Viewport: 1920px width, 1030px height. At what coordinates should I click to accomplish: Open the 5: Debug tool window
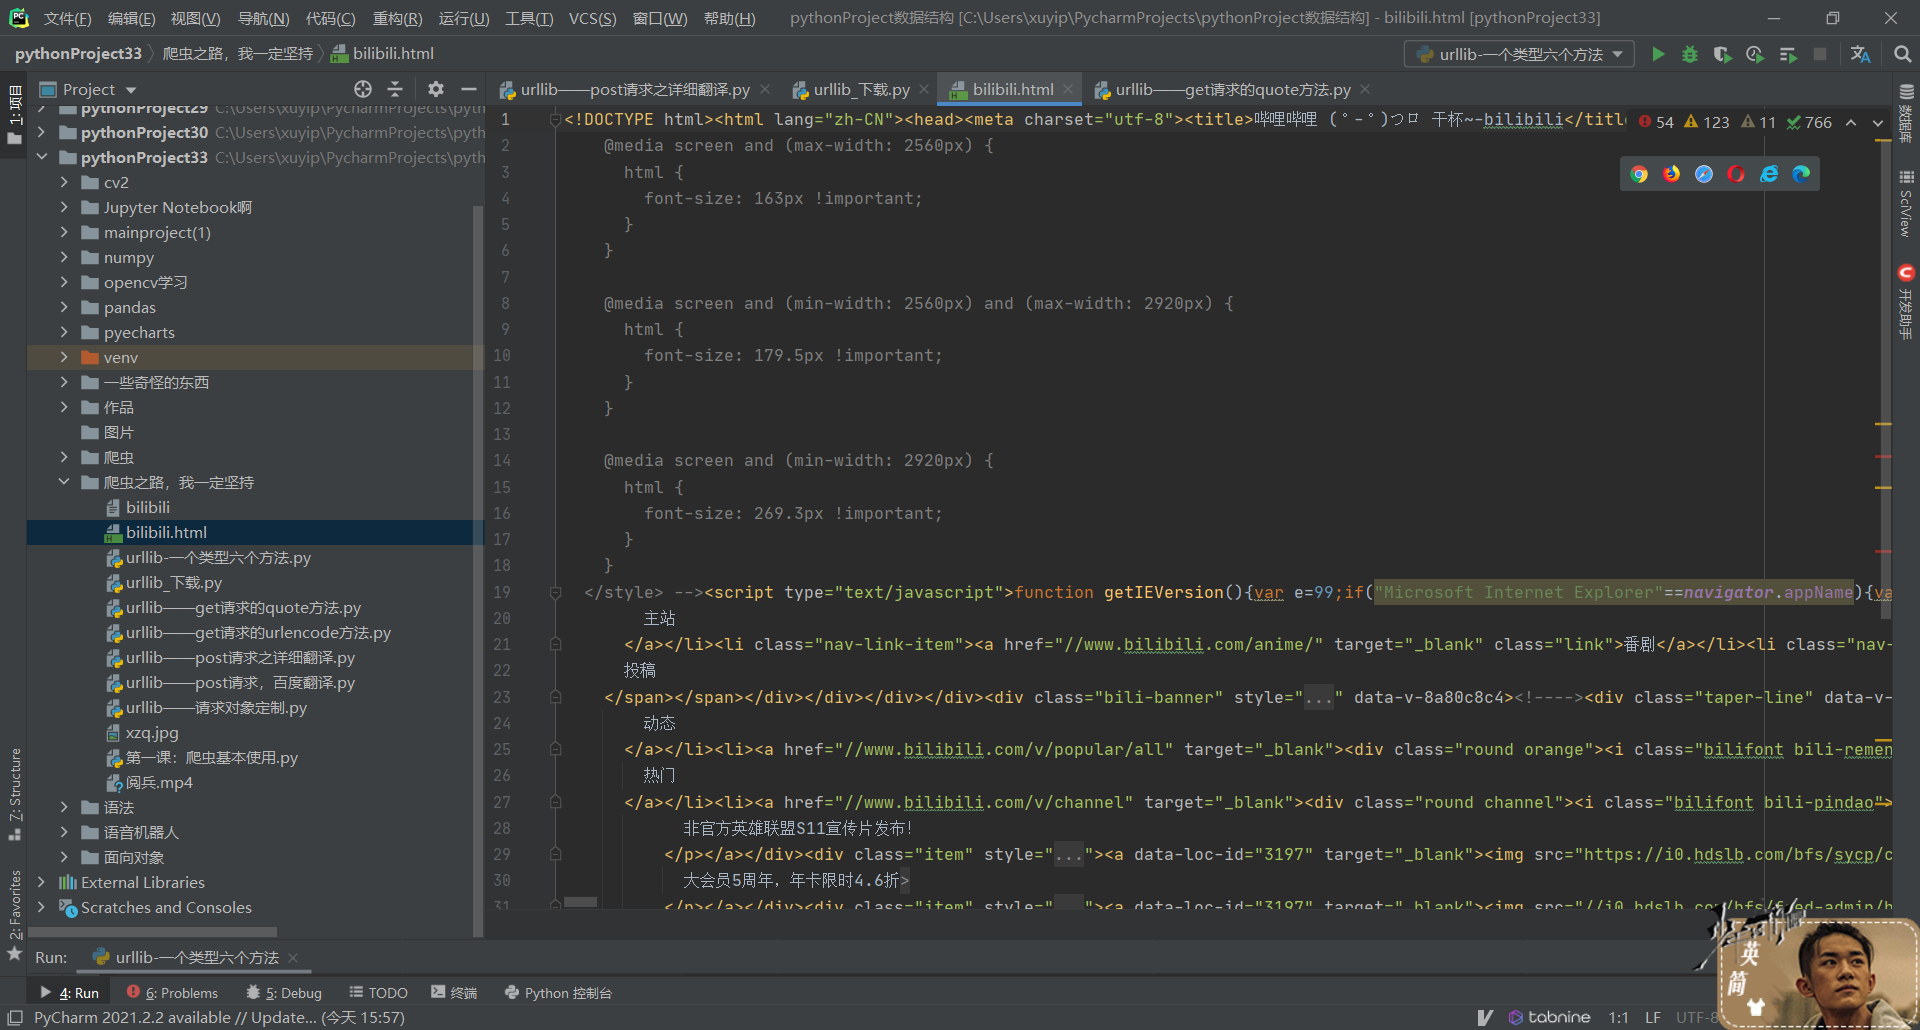(x=284, y=993)
